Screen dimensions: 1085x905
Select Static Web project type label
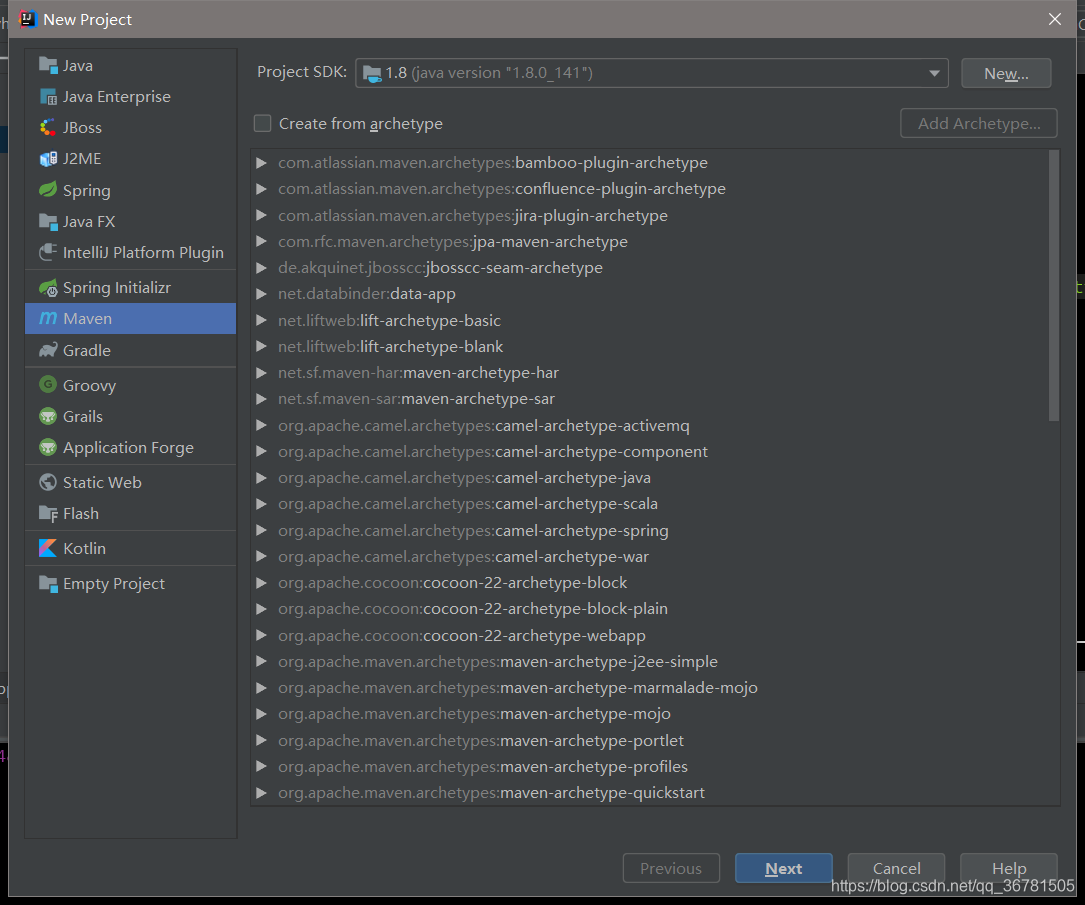[x=102, y=482]
